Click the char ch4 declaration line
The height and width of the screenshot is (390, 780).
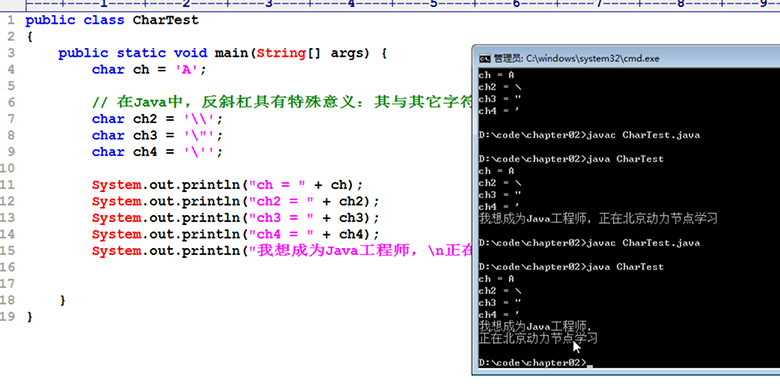coord(157,152)
